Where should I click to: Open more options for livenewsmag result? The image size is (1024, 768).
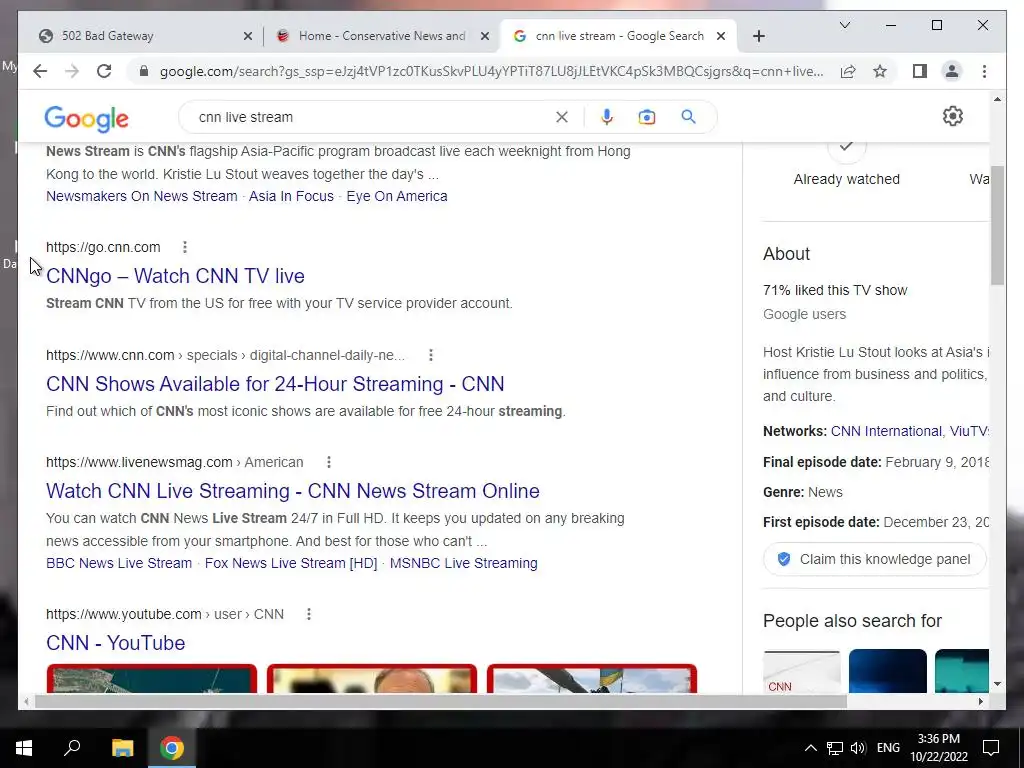coord(328,462)
